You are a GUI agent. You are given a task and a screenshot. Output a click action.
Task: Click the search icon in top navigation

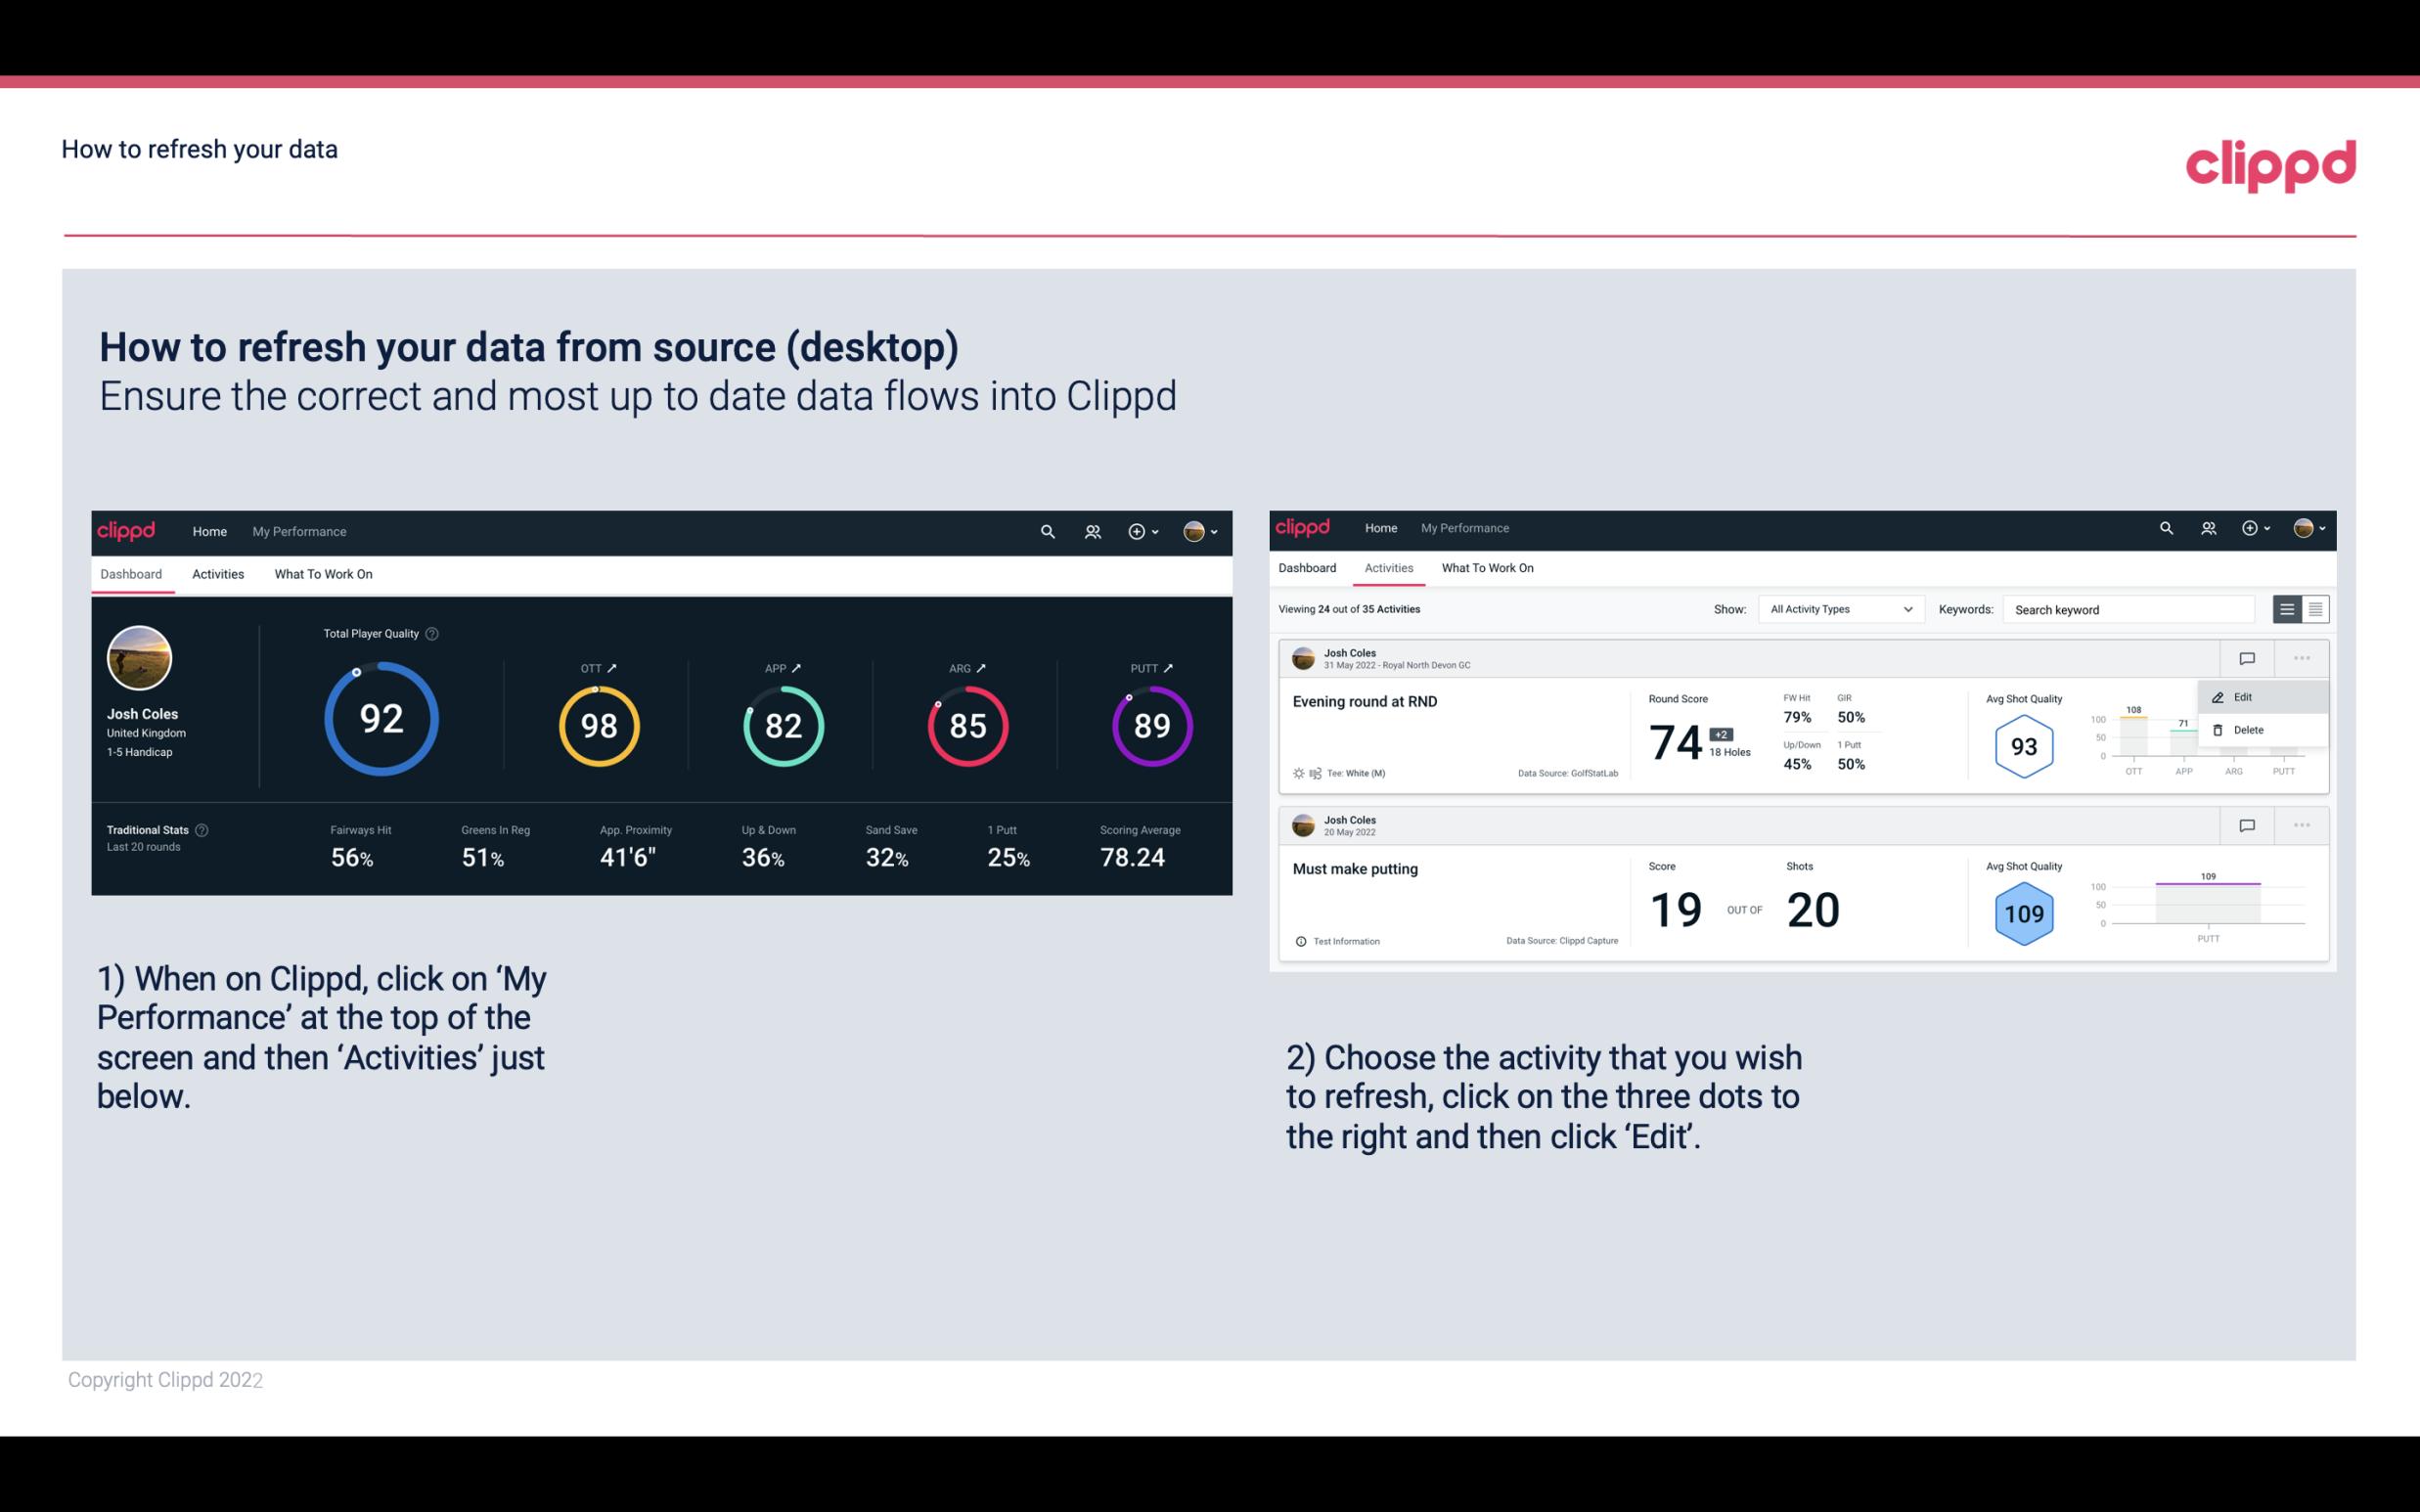[1047, 531]
